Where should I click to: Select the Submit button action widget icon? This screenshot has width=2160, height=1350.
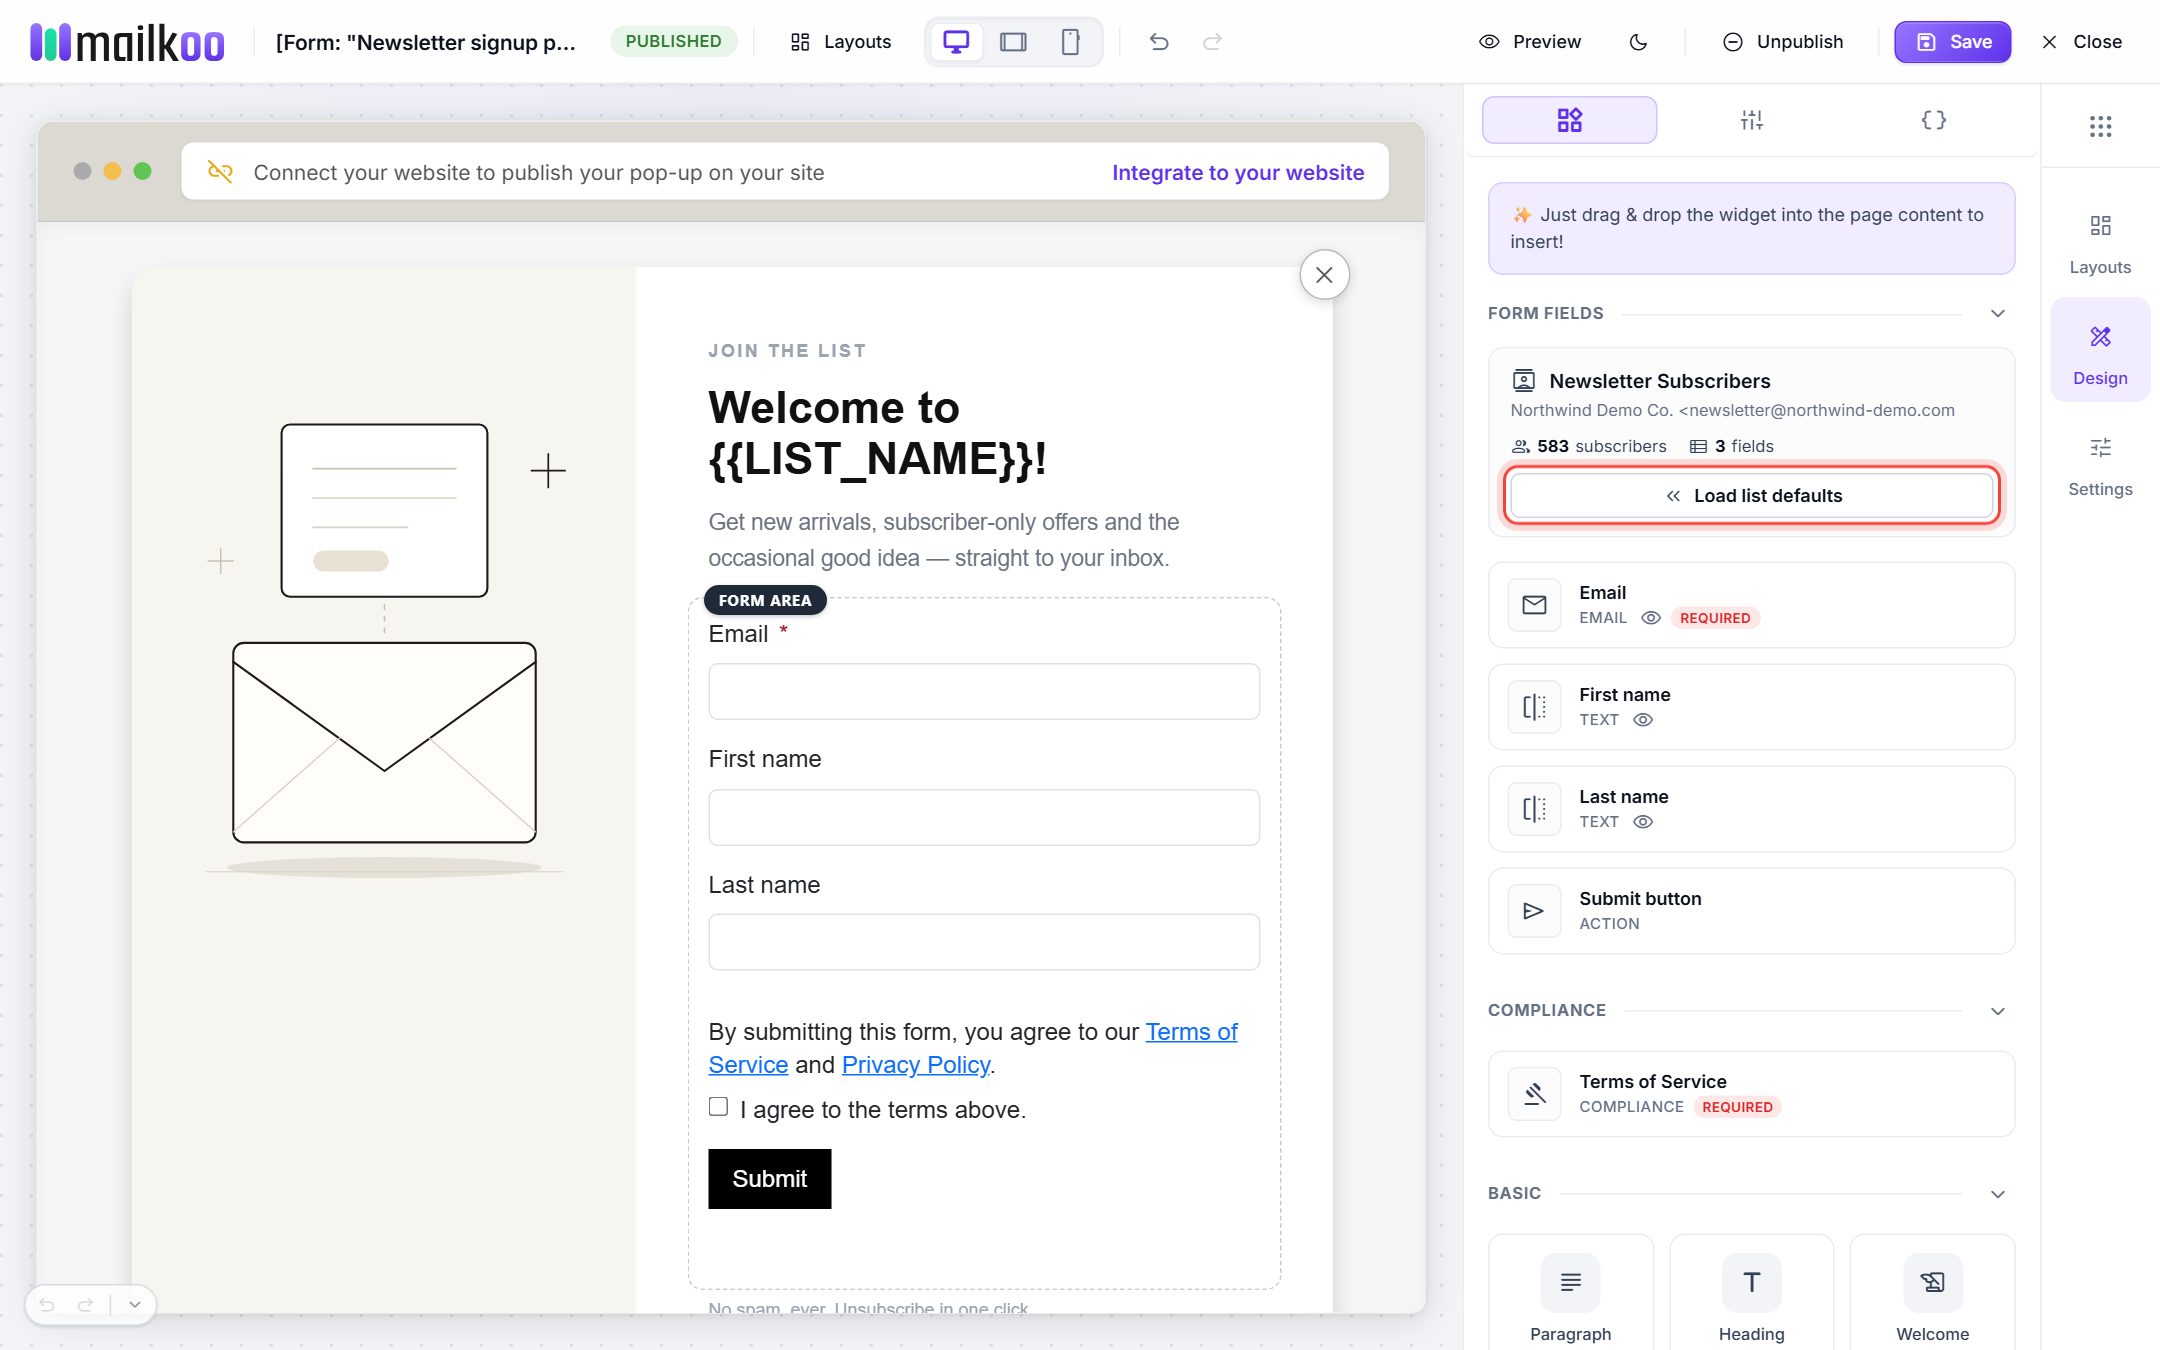click(1534, 911)
